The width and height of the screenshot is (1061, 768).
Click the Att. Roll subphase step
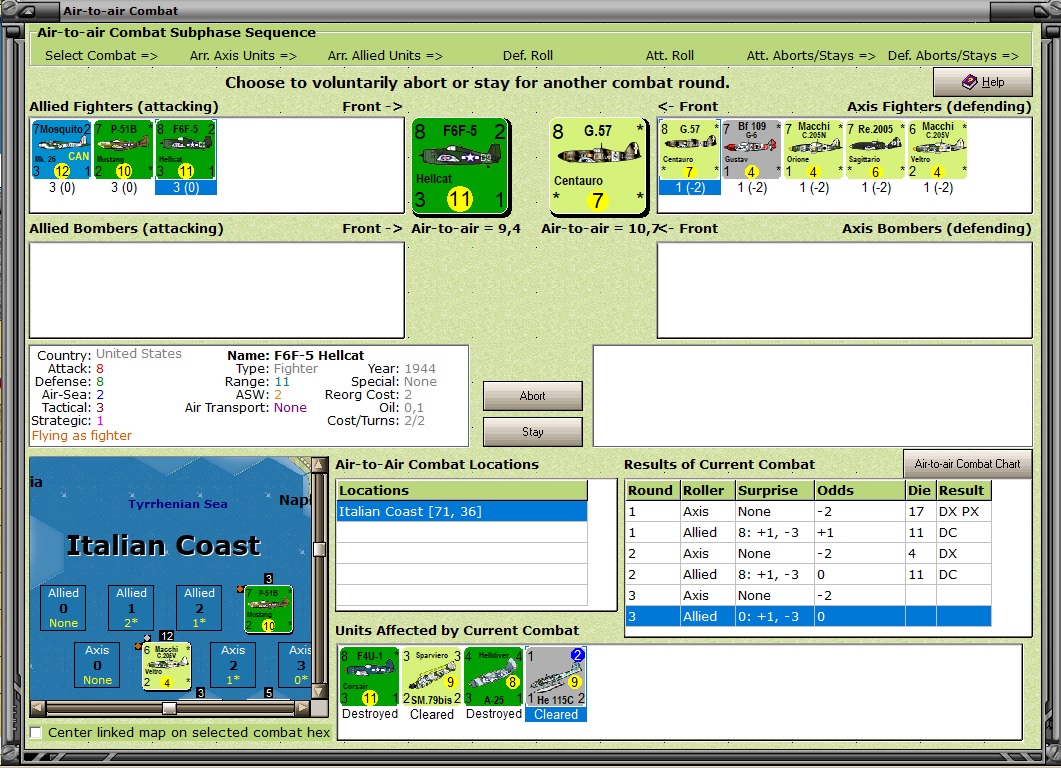click(x=669, y=55)
